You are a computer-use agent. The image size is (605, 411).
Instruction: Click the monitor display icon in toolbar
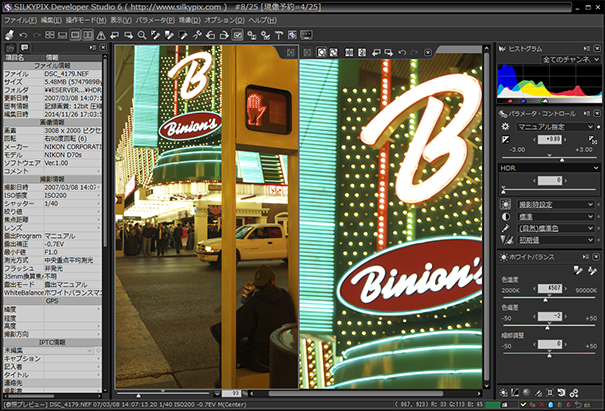[x=306, y=35]
